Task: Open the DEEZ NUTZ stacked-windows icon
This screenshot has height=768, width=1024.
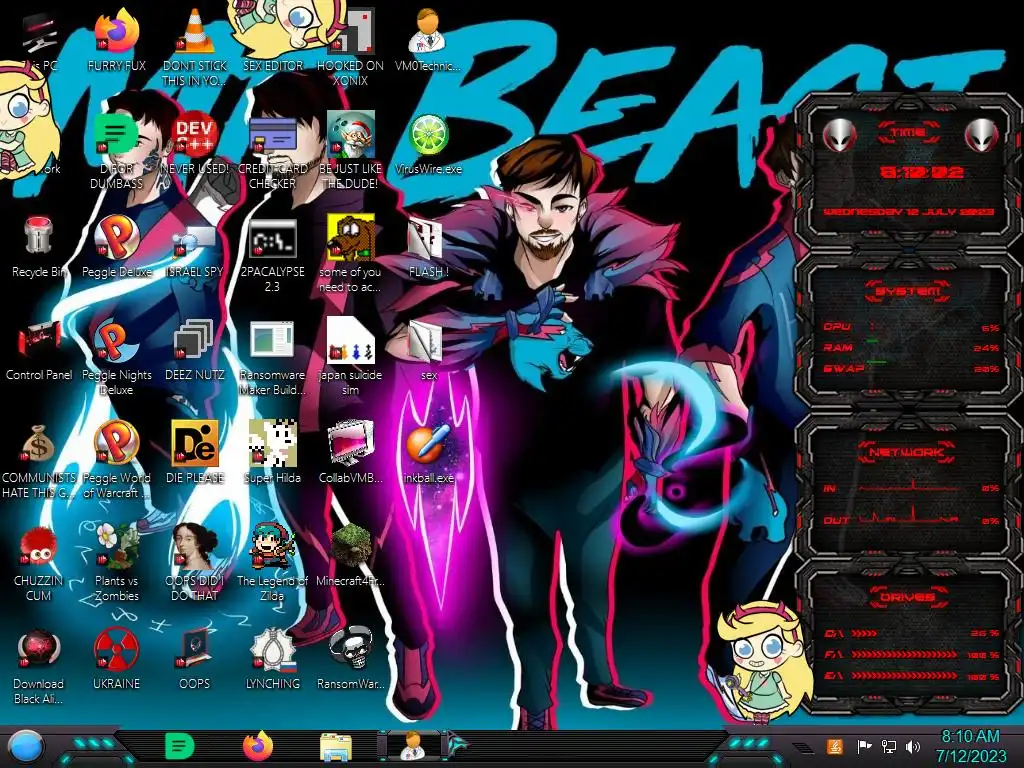Action: coord(195,349)
